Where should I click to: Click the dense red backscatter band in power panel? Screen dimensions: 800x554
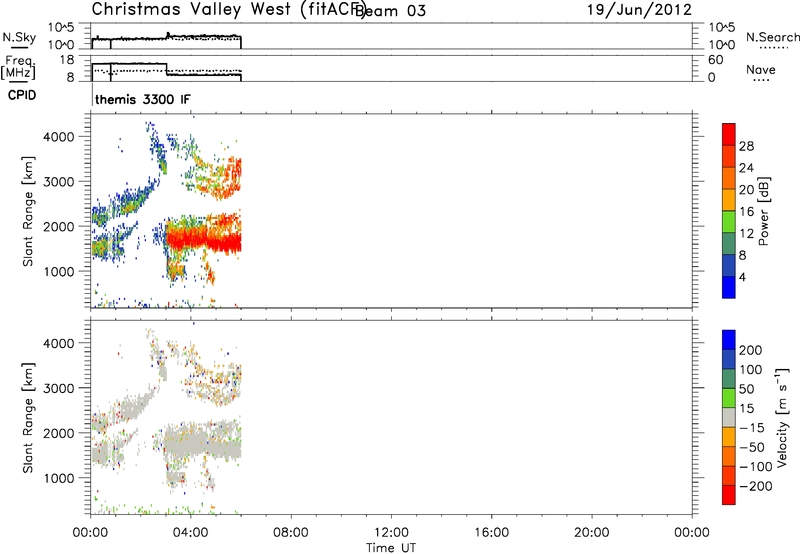(204, 240)
